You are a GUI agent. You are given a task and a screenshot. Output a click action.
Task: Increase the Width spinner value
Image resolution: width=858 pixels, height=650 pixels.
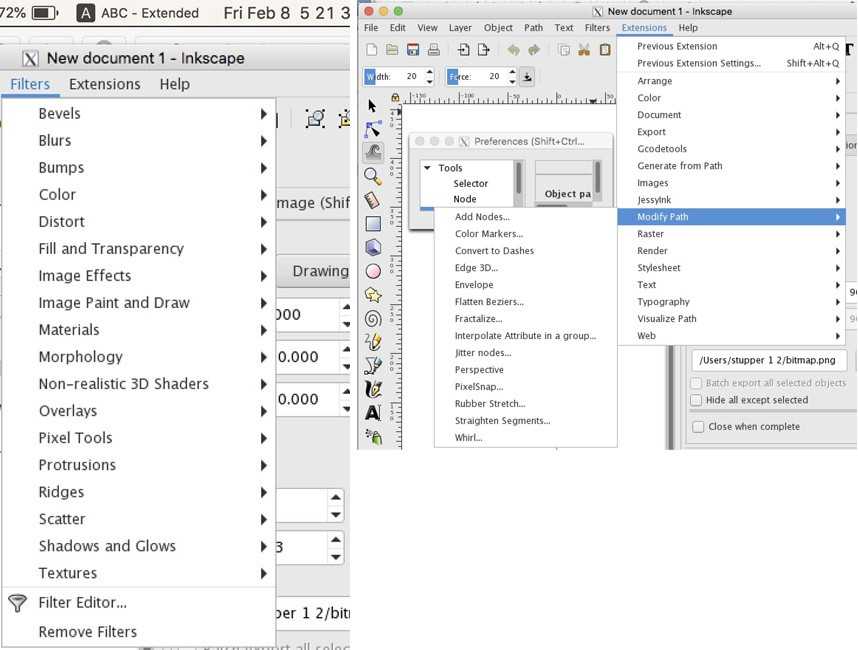430,72
